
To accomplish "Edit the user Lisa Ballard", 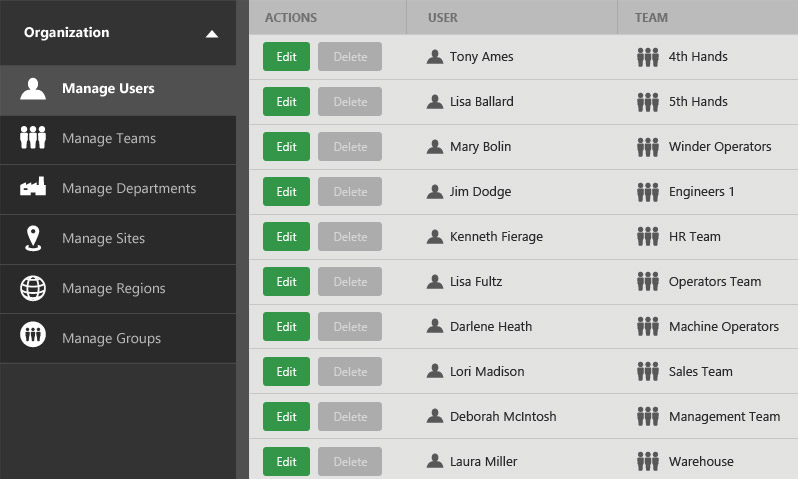I will click(x=286, y=102).
